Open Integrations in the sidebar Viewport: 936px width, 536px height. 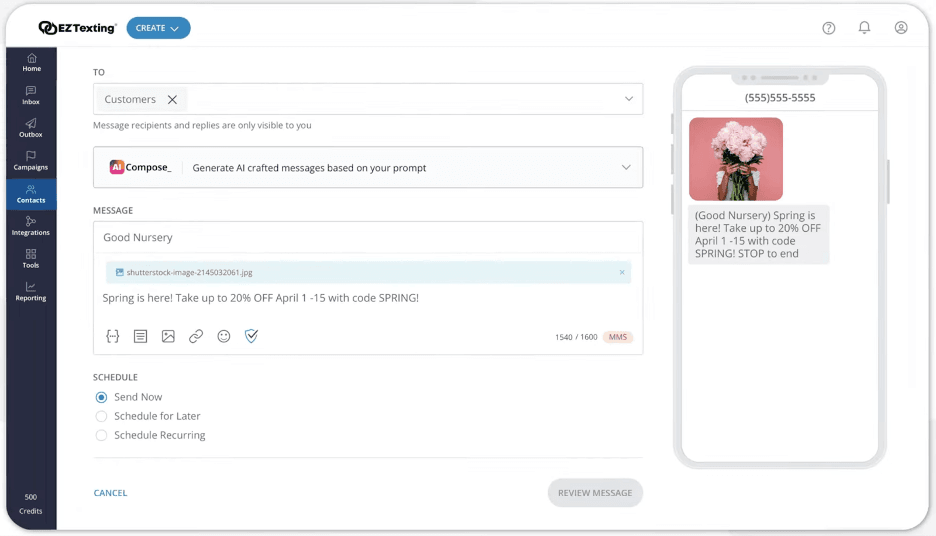pyautogui.click(x=31, y=226)
